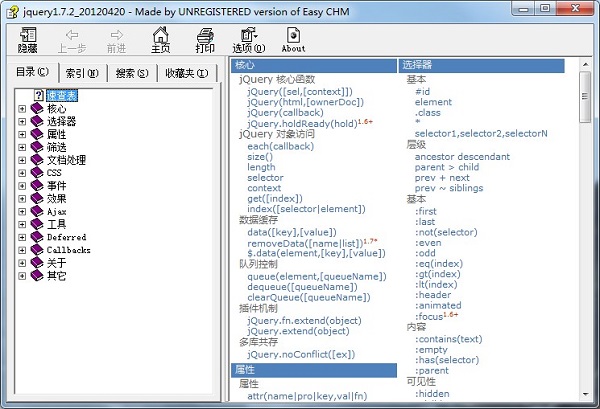Open the jQuery.holdReady(hold) link
This screenshot has height=409, width=600.
click(x=302, y=124)
